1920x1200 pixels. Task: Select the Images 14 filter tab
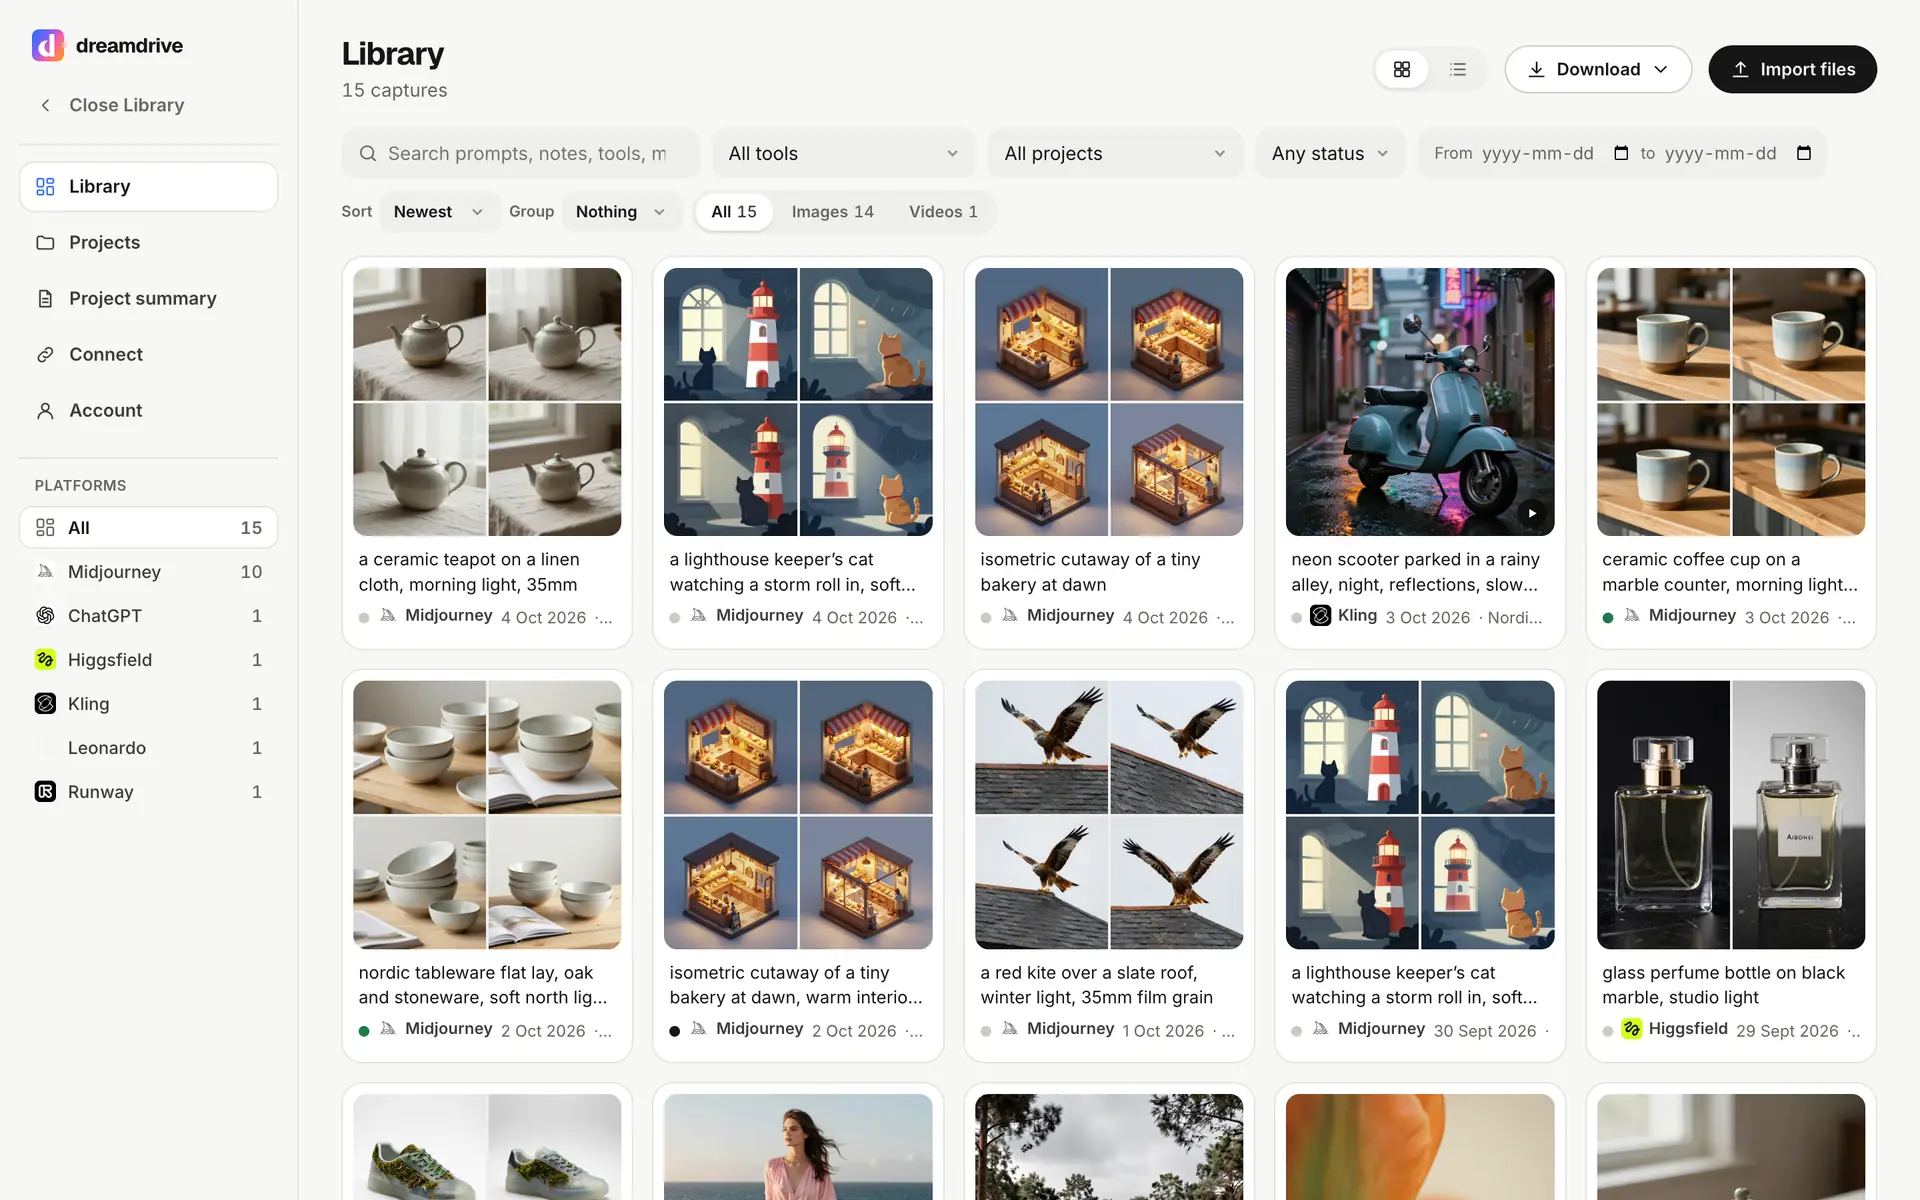(833, 212)
